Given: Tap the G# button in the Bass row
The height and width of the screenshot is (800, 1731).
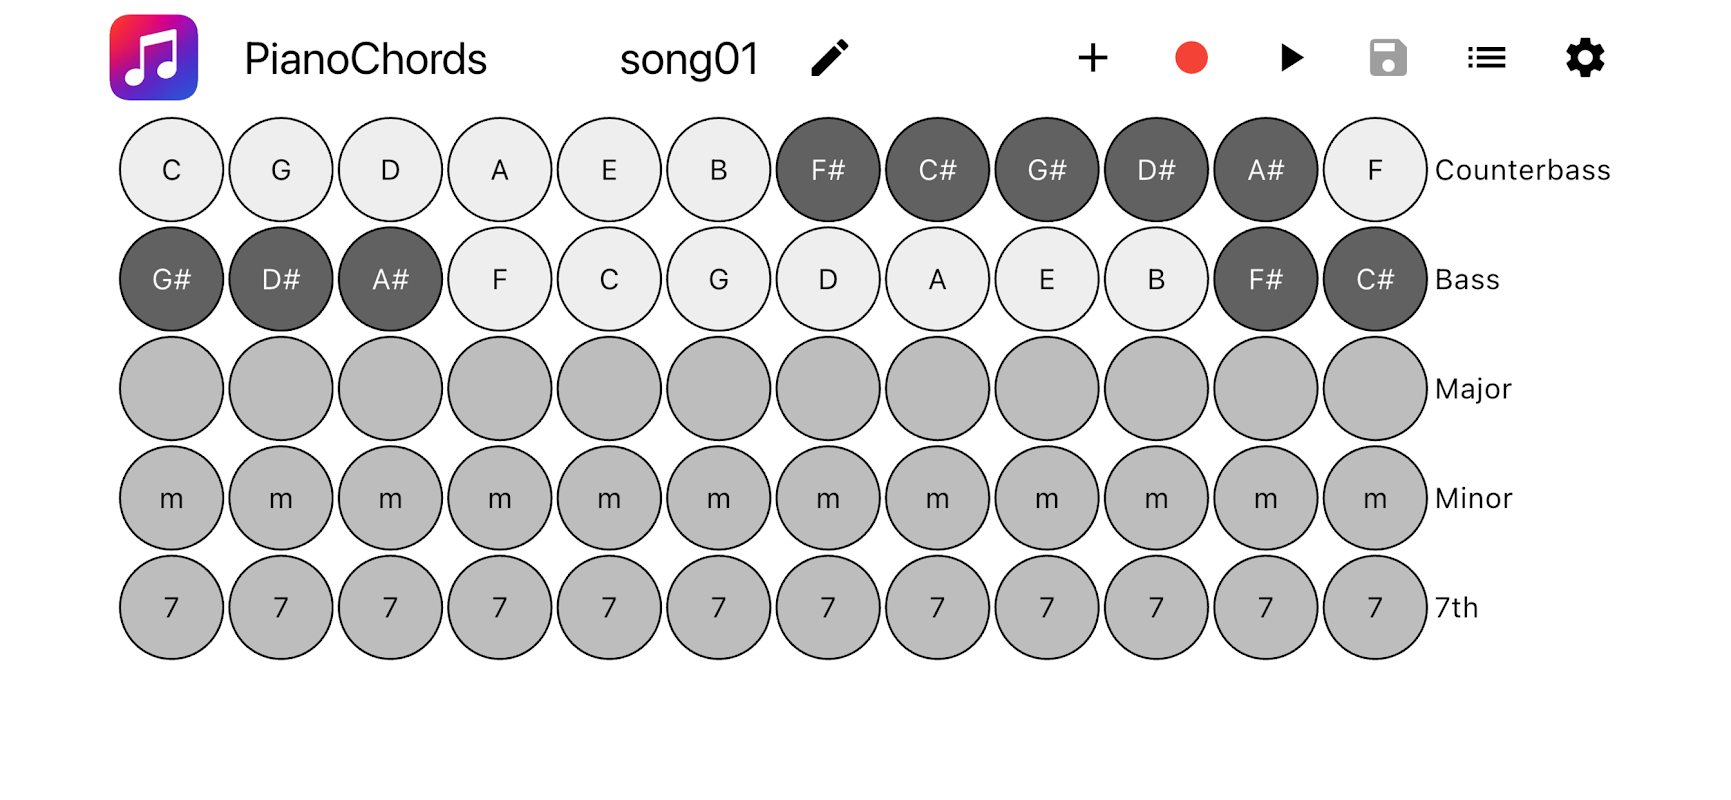Looking at the screenshot, I should (171, 279).
